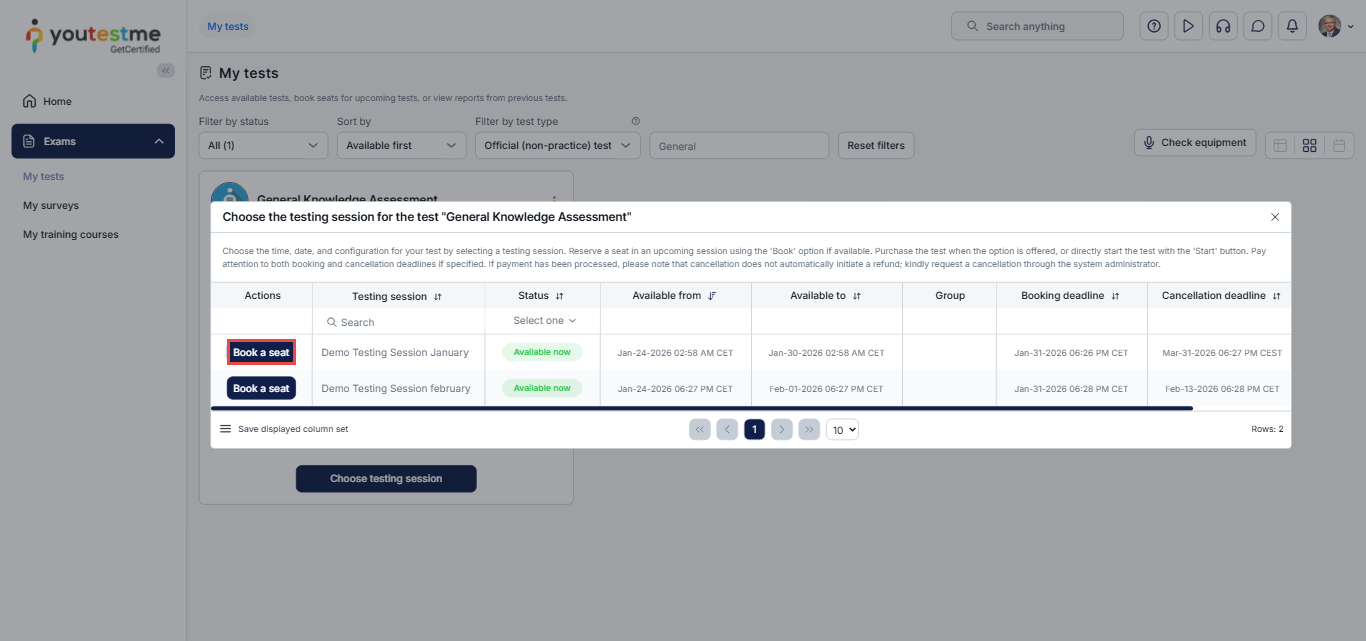Open rows per page dropdown showing 10
The image size is (1366, 641).
[842, 430]
